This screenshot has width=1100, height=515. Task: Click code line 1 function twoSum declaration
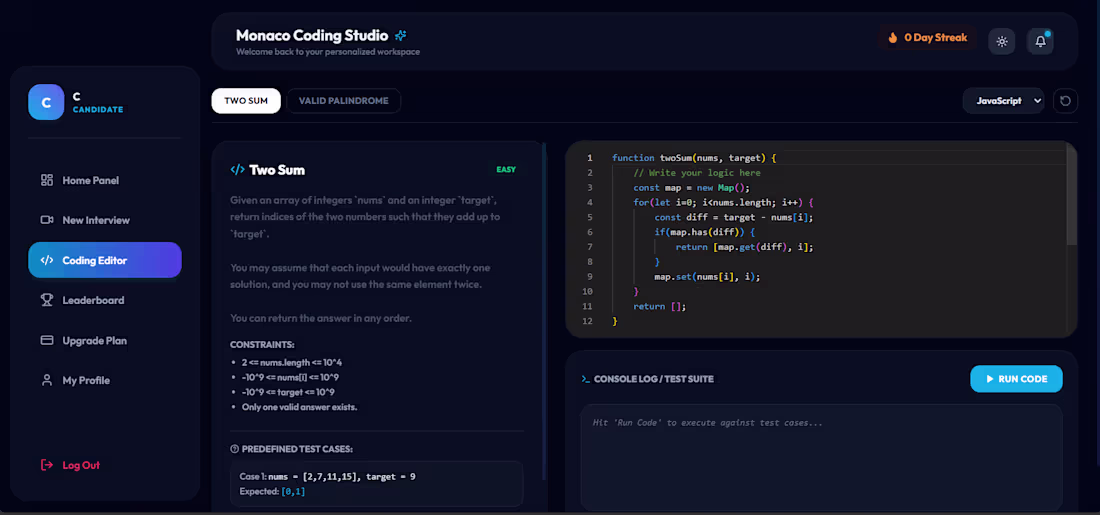coord(694,158)
